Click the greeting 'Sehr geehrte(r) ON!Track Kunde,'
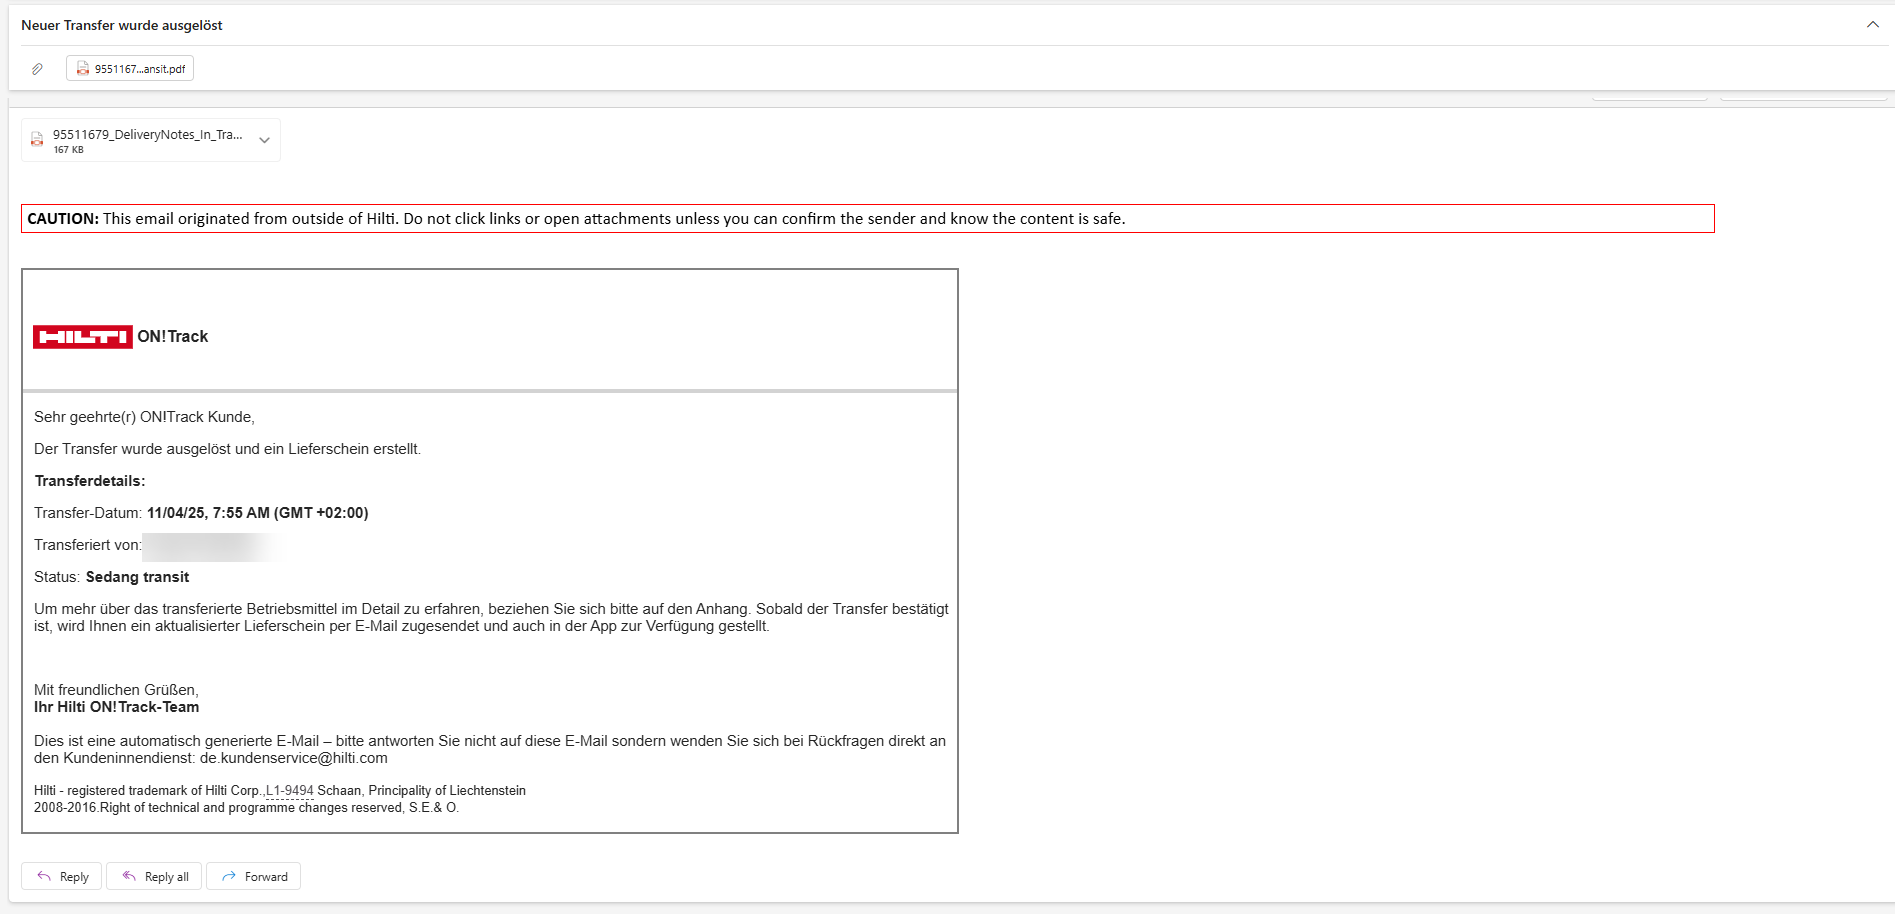 point(144,417)
